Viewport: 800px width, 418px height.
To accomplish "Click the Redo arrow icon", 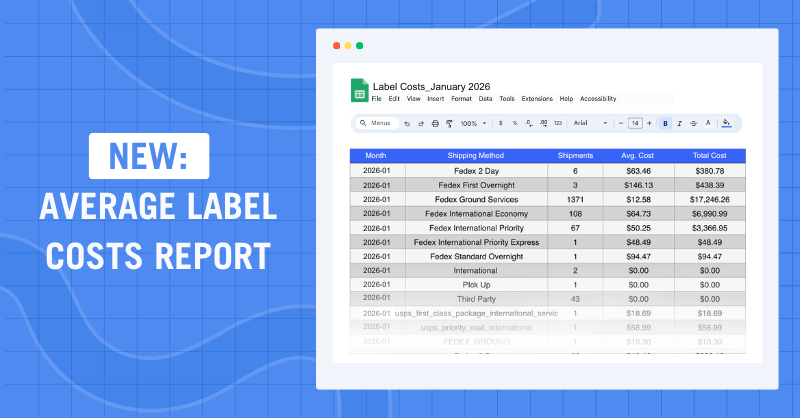I will (421, 123).
